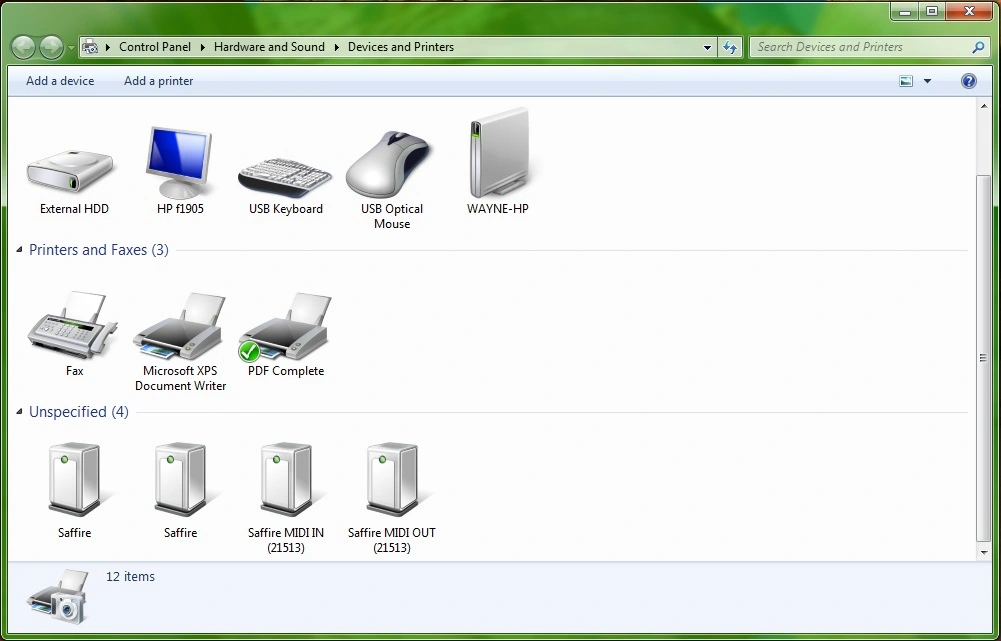Open the address bar history dropdown
The width and height of the screenshot is (1001, 641).
707,47
